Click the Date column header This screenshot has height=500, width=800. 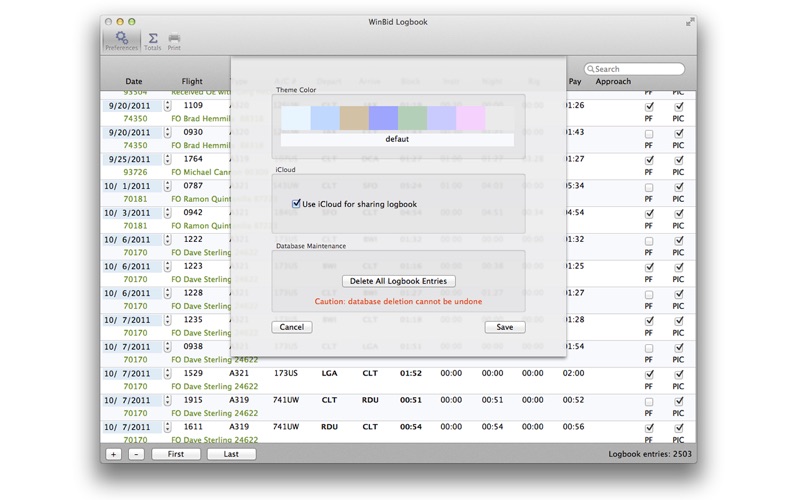pos(134,82)
